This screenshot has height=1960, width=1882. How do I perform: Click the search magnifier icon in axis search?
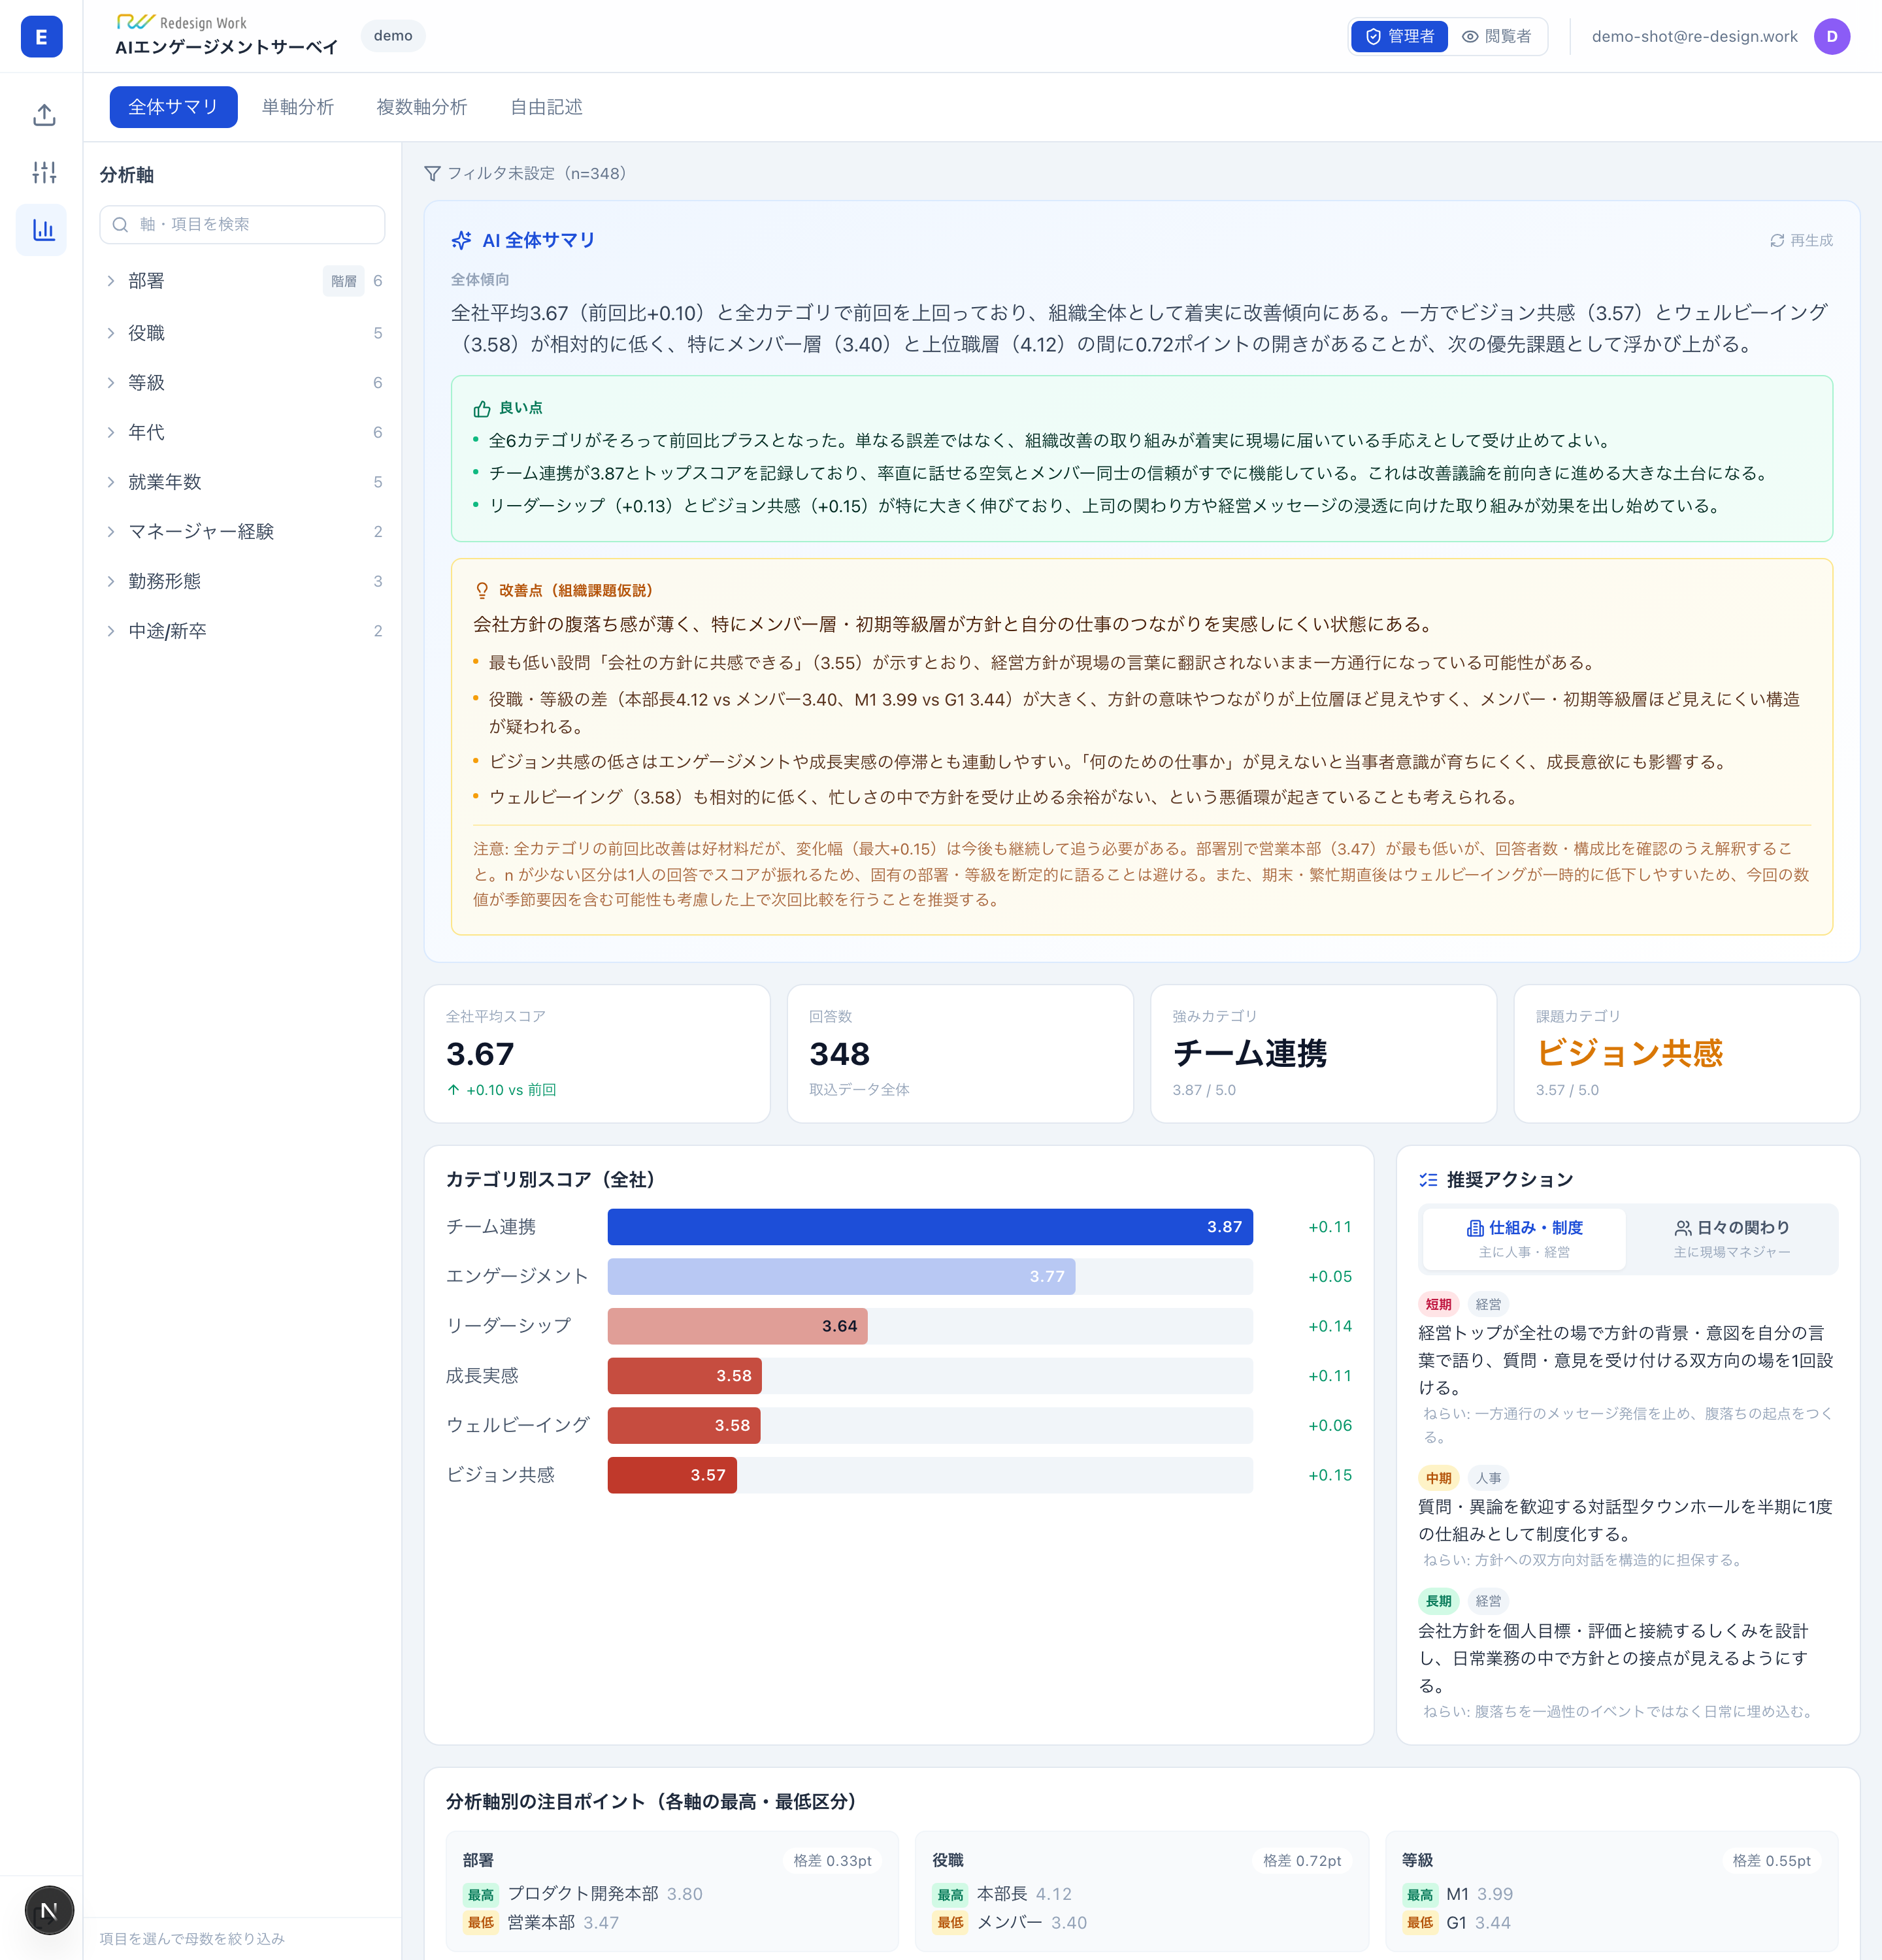[120, 224]
